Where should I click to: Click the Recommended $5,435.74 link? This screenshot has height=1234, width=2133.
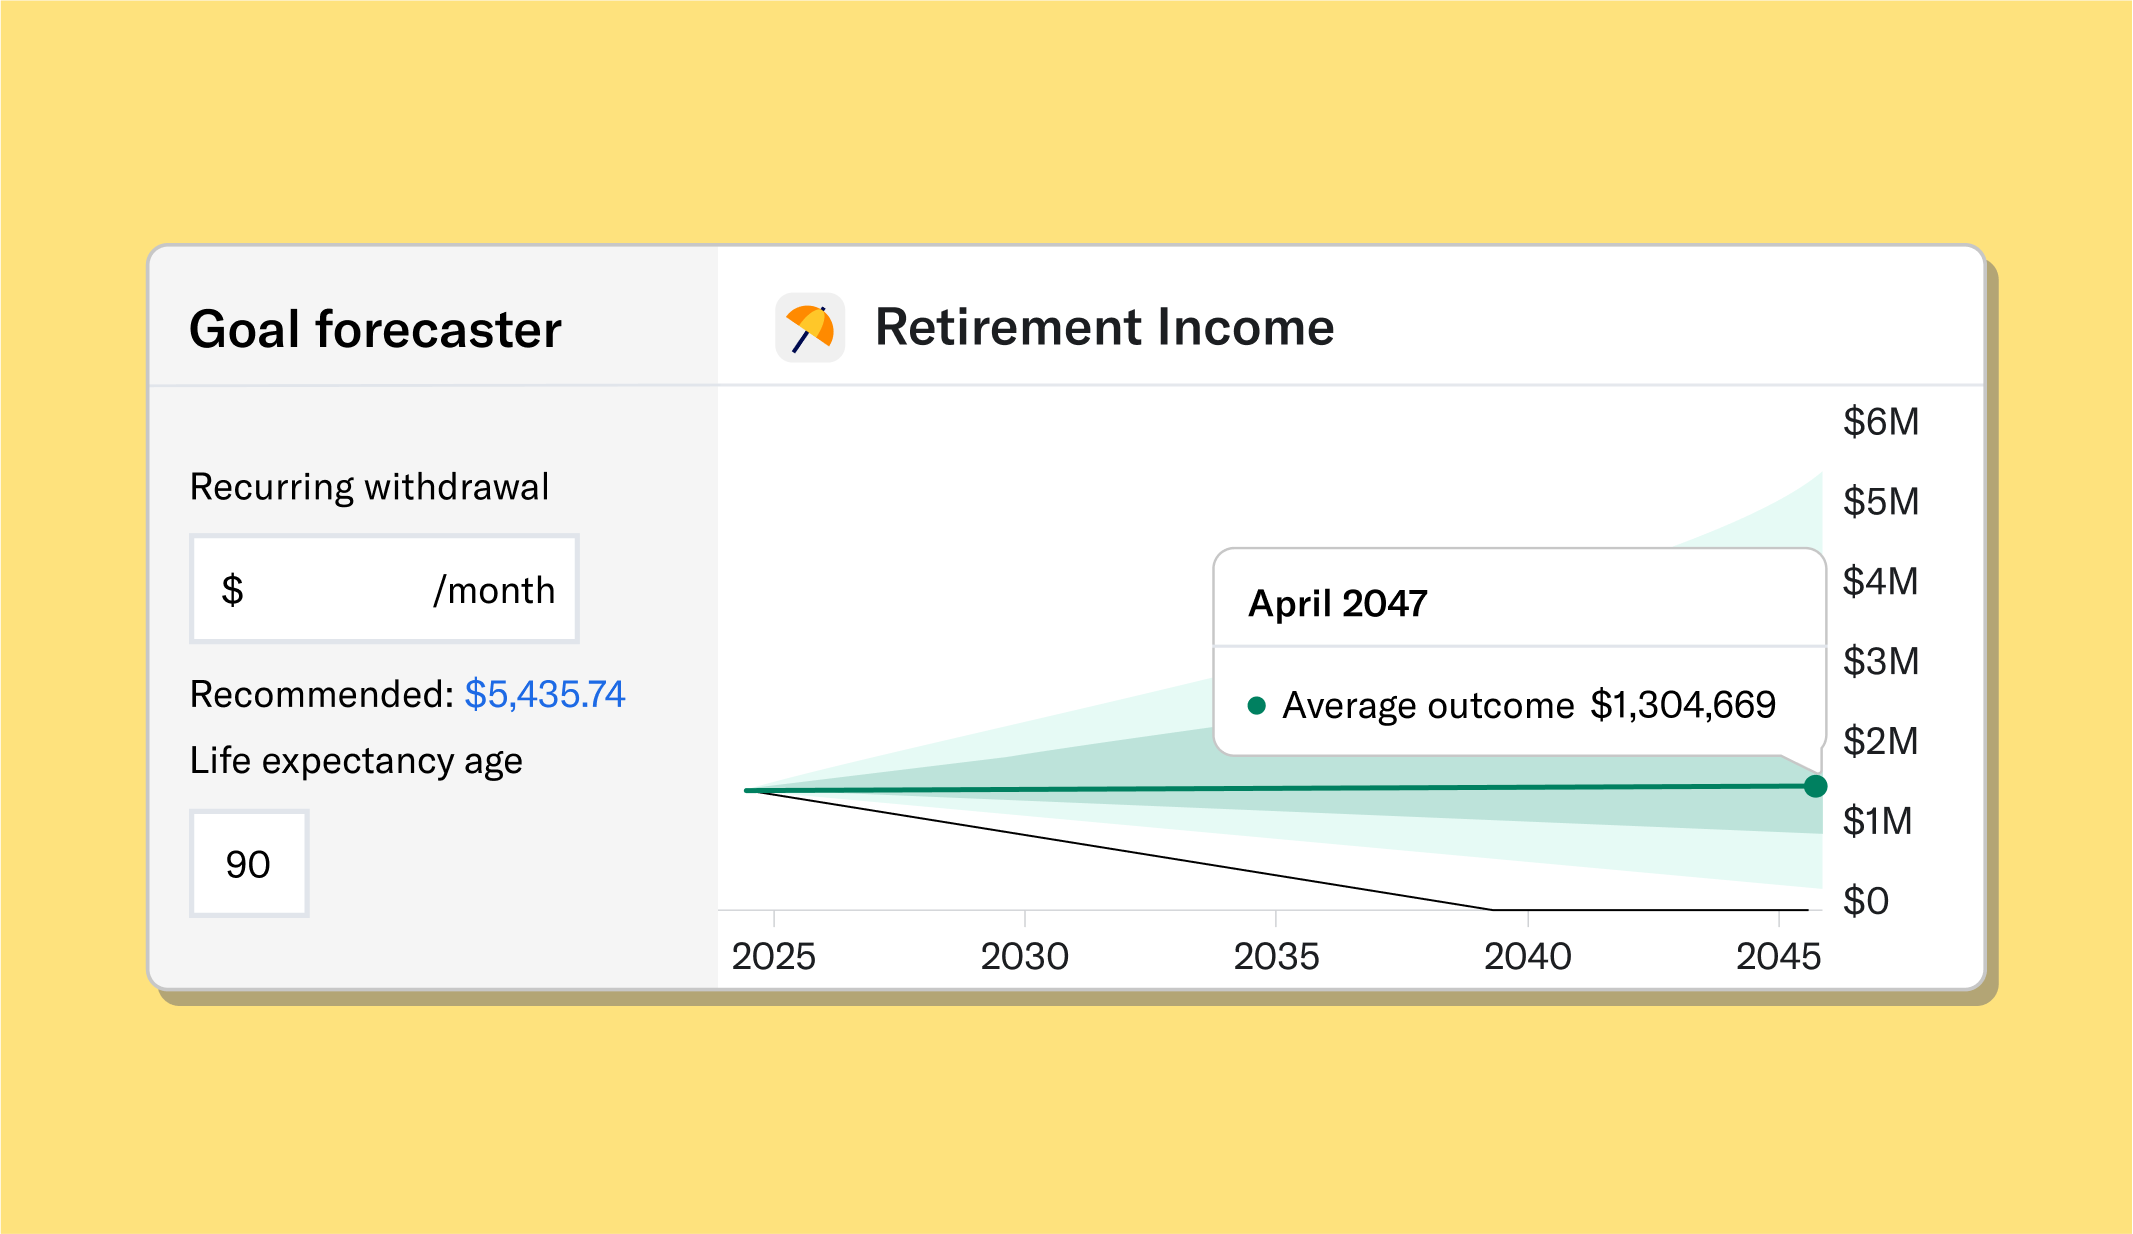545,694
